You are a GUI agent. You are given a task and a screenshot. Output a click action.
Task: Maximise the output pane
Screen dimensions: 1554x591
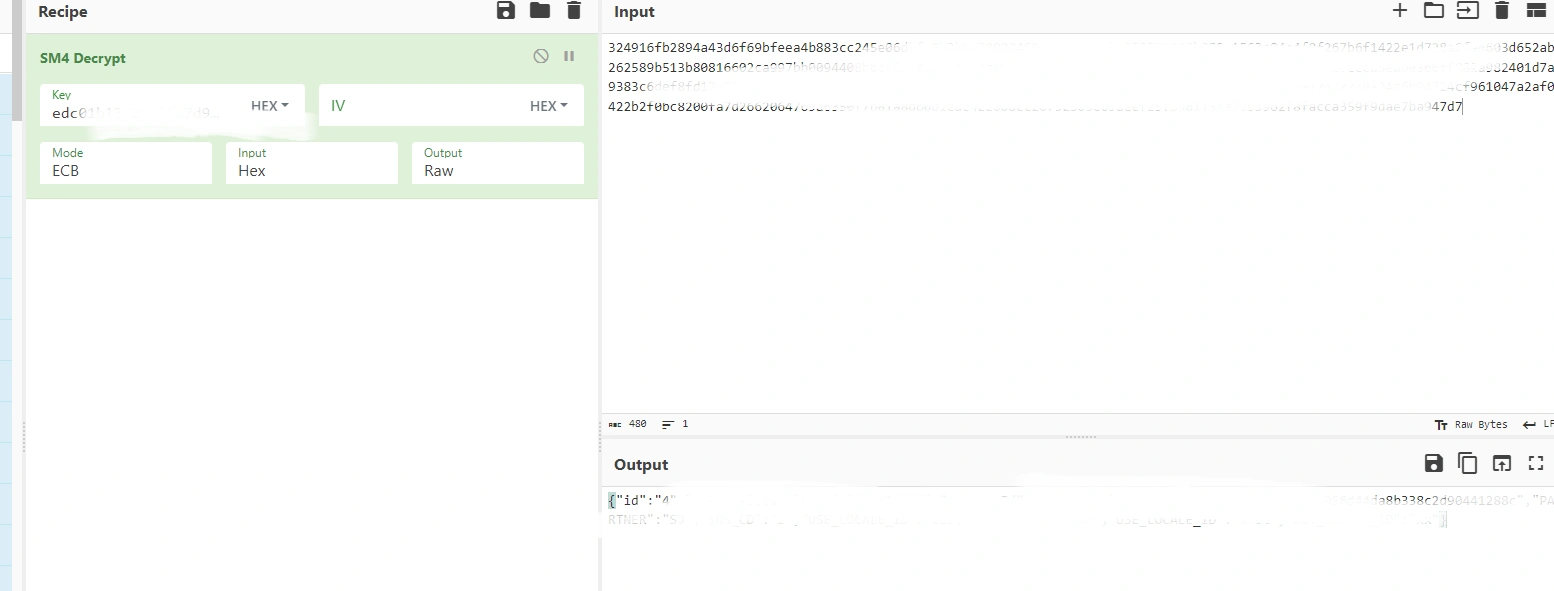(1536, 463)
